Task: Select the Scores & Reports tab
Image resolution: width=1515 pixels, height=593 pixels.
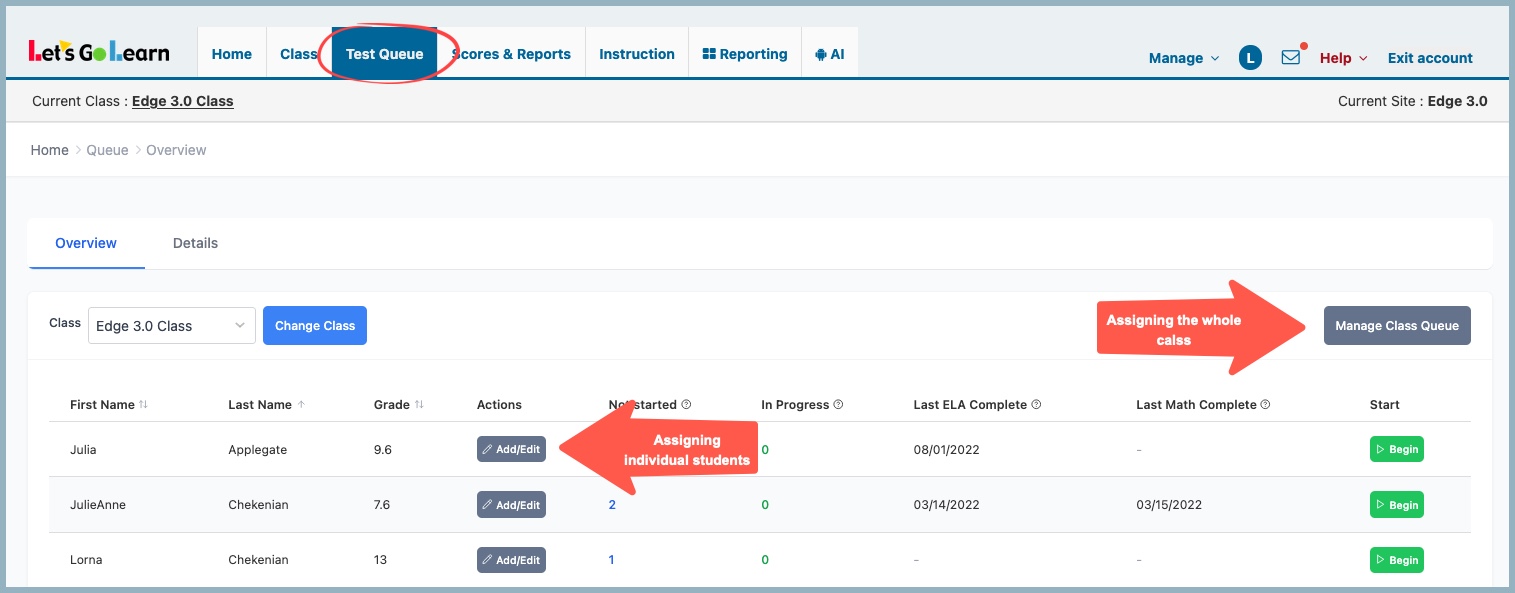Action: pos(511,54)
